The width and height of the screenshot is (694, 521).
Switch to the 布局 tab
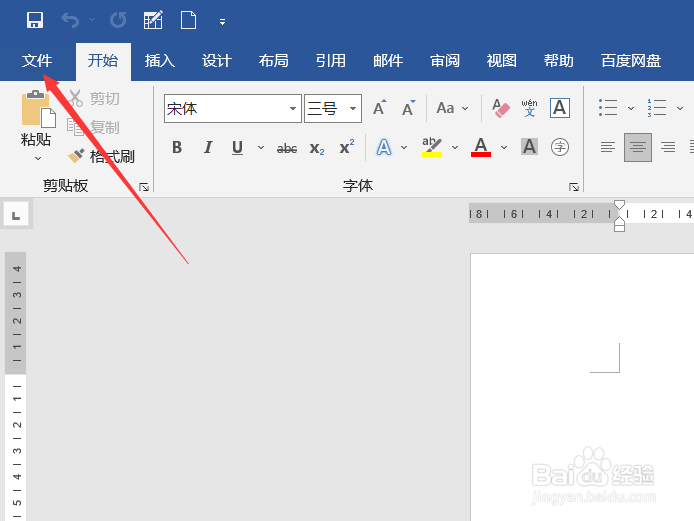point(274,61)
